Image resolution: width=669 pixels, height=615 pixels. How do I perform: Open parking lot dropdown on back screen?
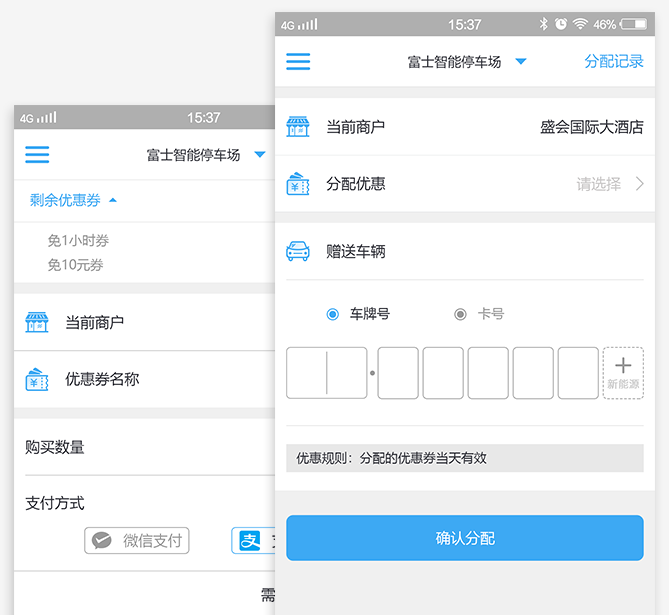click(x=260, y=155)
